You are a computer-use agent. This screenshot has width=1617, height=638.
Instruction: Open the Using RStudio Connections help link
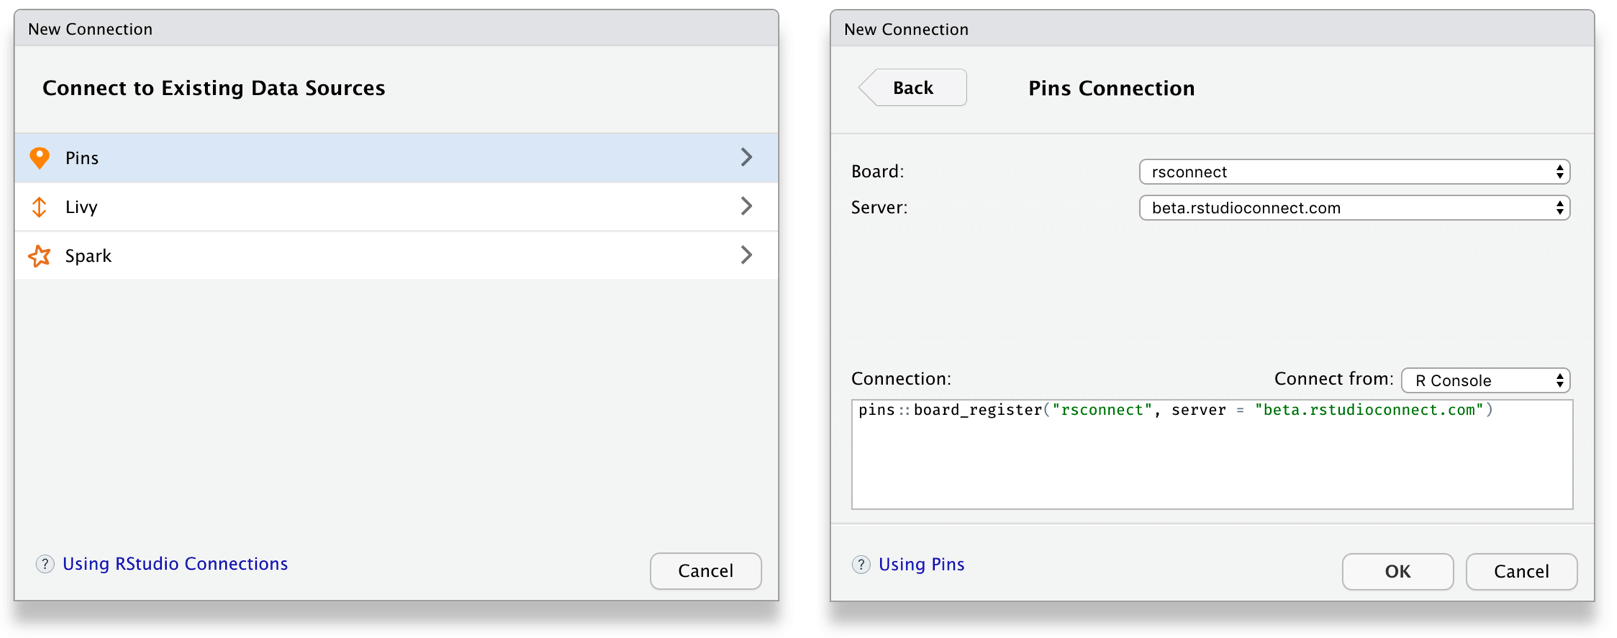175,564
